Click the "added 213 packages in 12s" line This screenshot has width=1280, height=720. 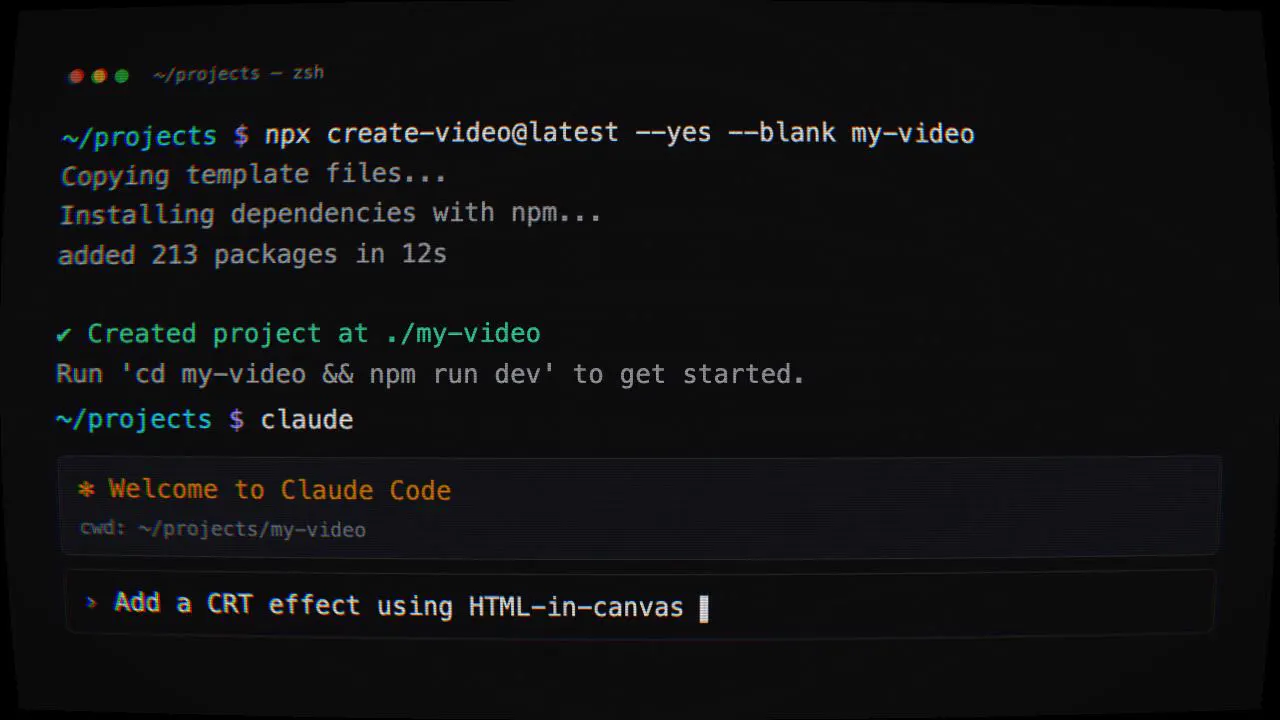point(252,254)
